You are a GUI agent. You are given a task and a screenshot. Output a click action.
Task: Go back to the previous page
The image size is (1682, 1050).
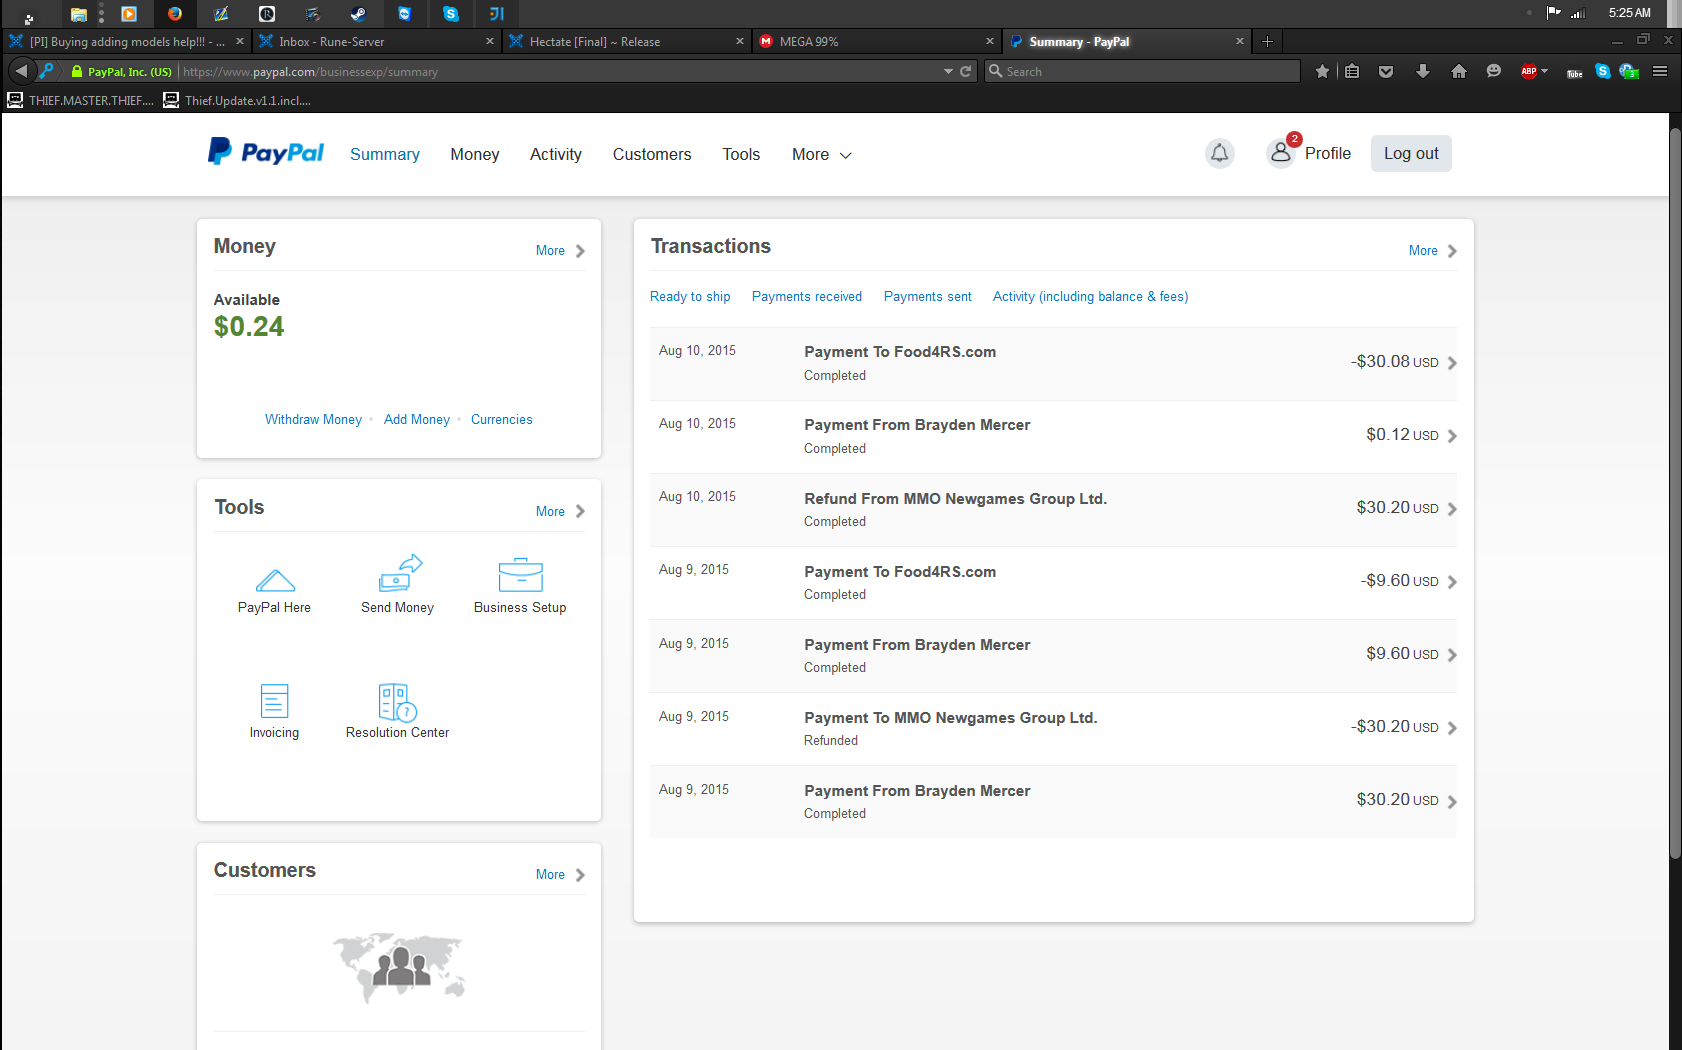tap(21, 71)
